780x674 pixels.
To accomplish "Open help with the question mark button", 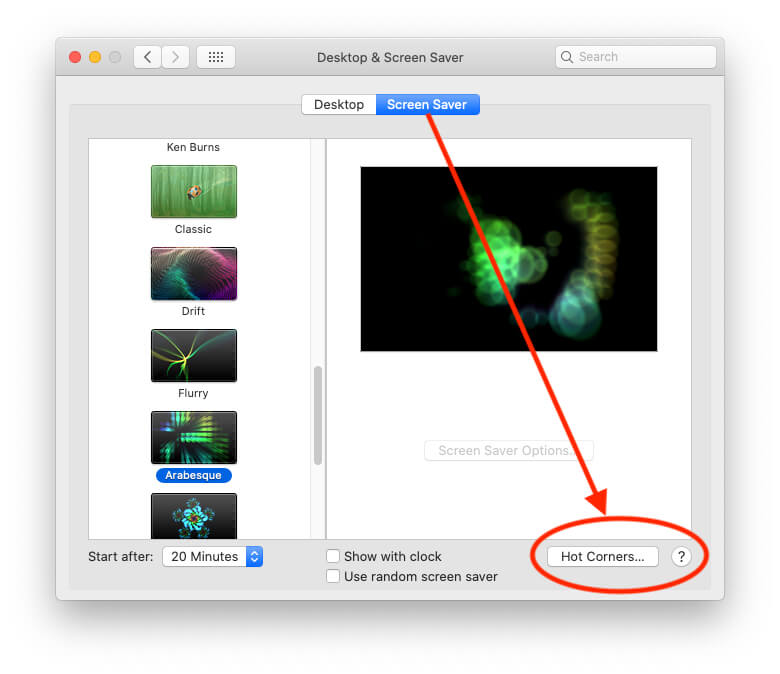I will coord(681,556).
